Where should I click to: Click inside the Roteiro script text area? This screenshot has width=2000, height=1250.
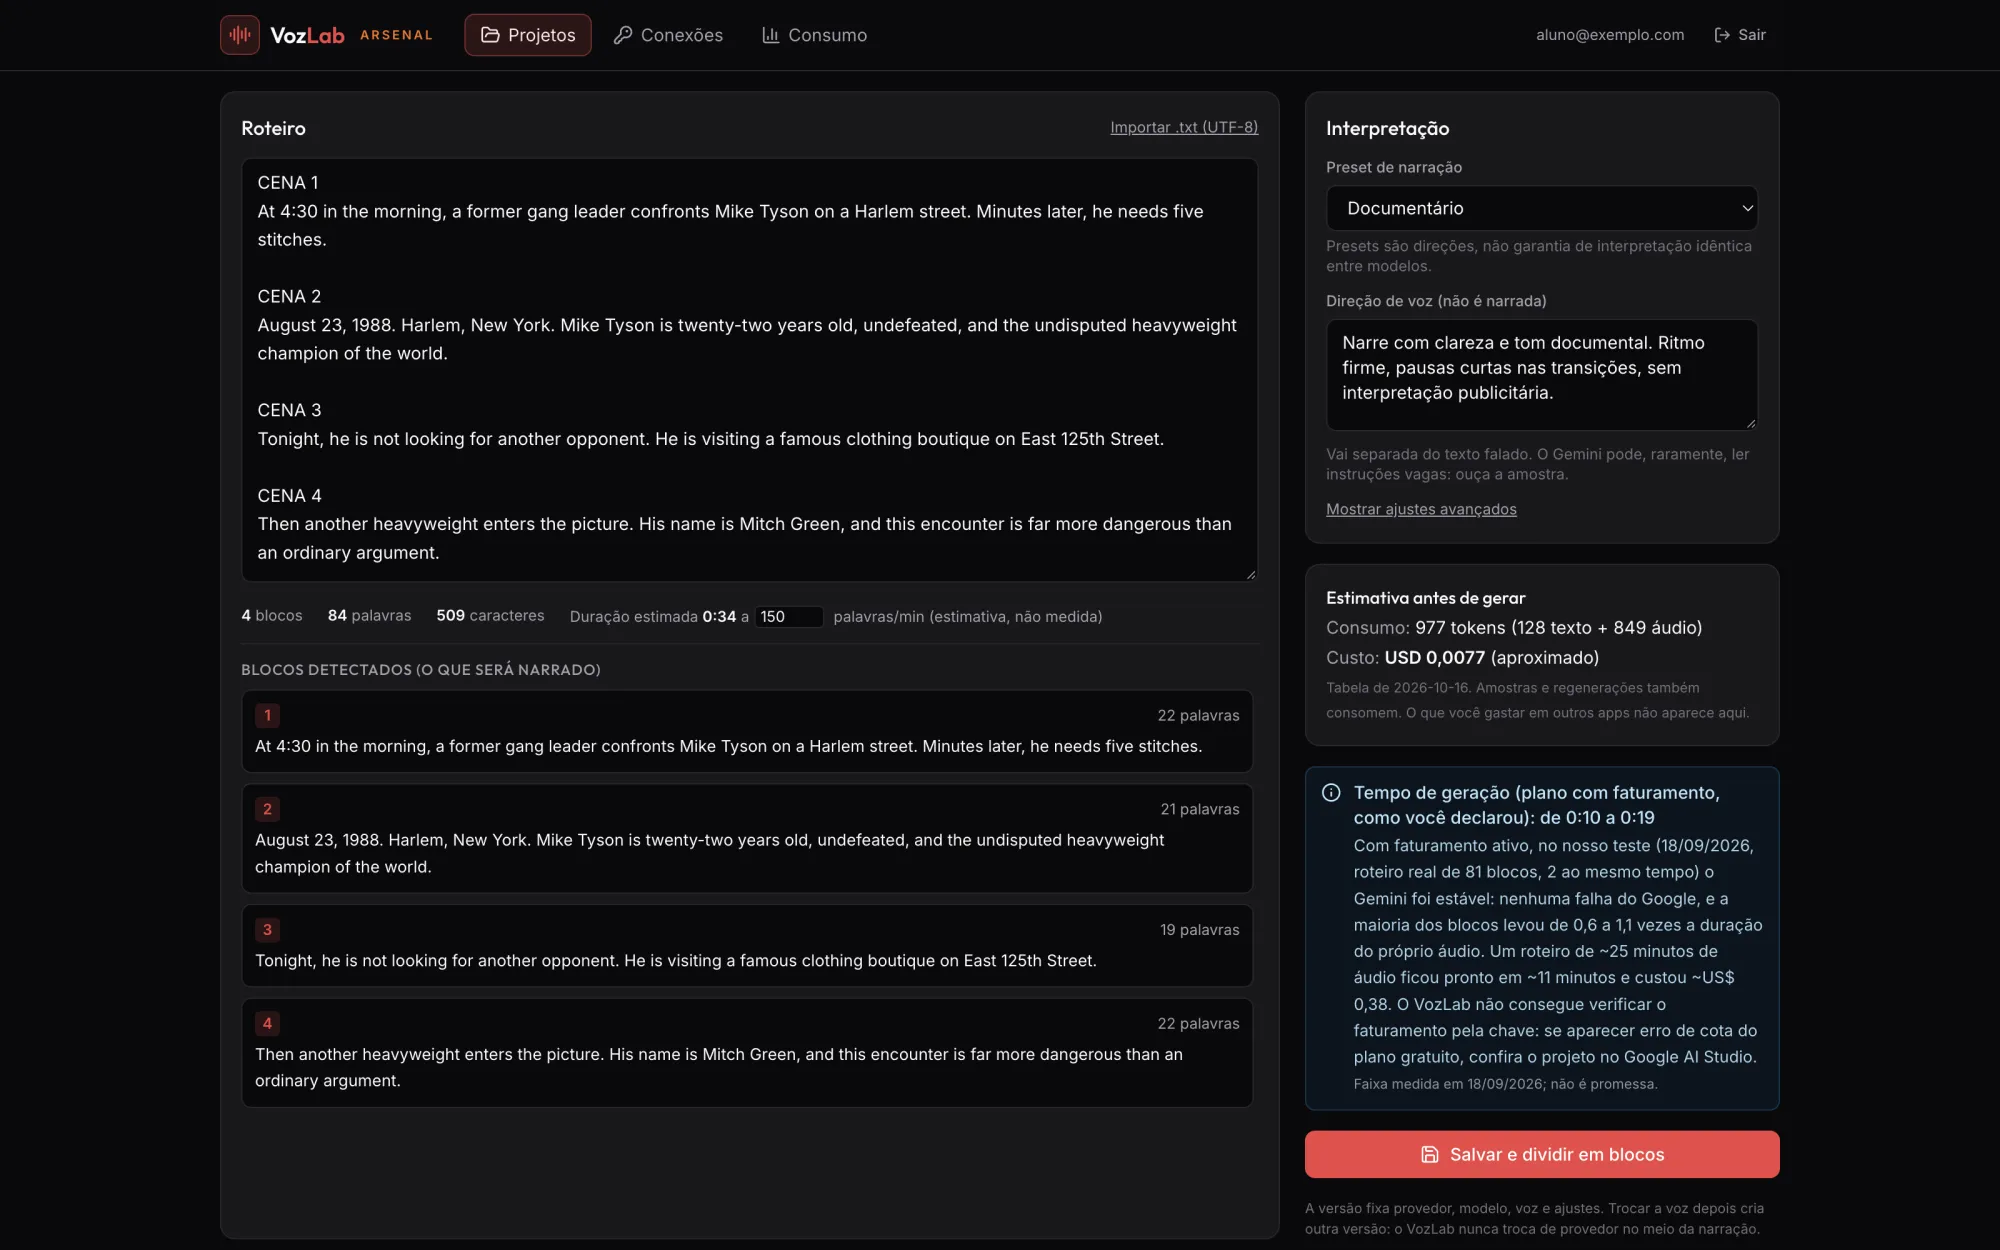pos(749,369)
